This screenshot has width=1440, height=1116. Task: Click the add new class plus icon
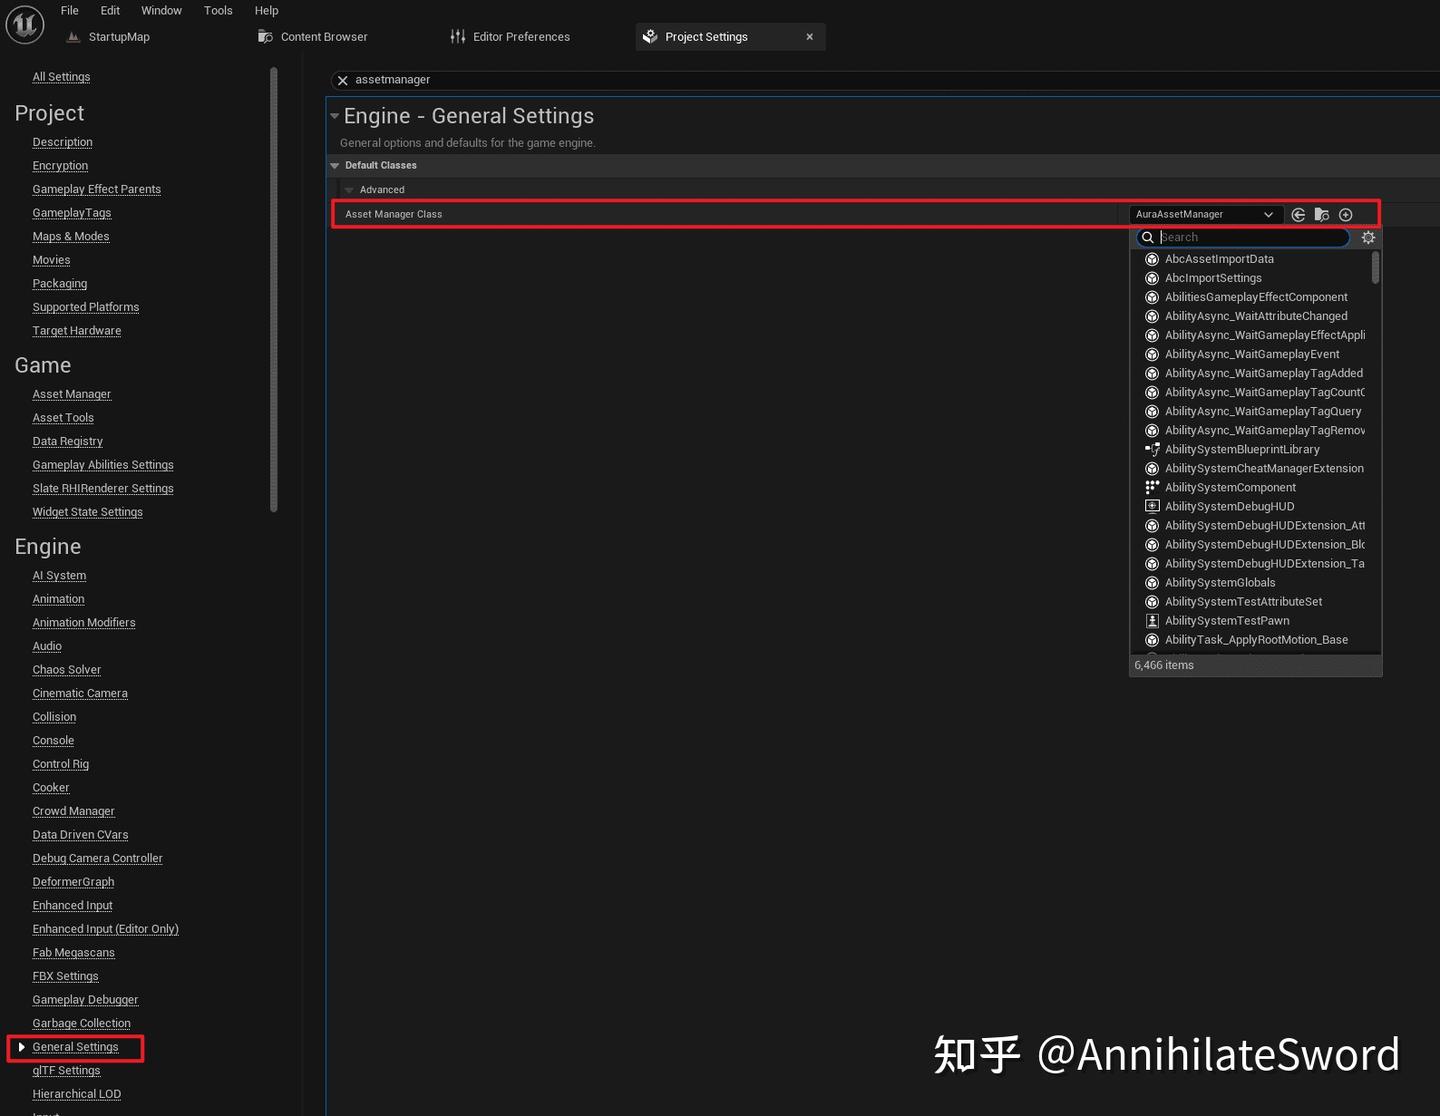click(1346, 215)
